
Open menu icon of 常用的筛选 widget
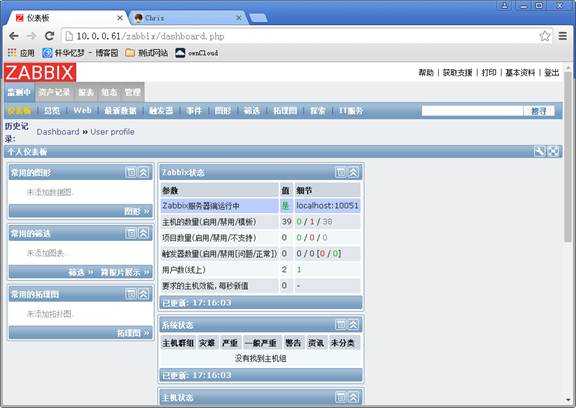(x=131, y=233)
